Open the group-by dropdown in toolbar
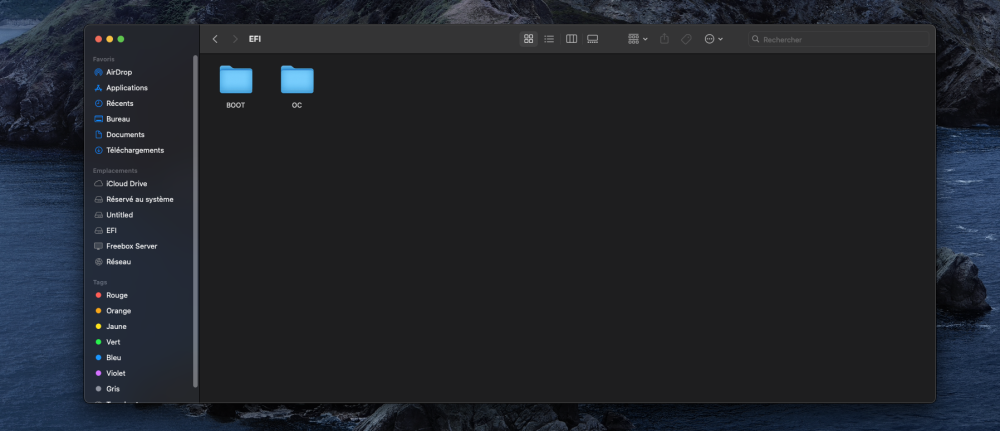The width and height of the screenshot is (1000, 431). (638, 39)
